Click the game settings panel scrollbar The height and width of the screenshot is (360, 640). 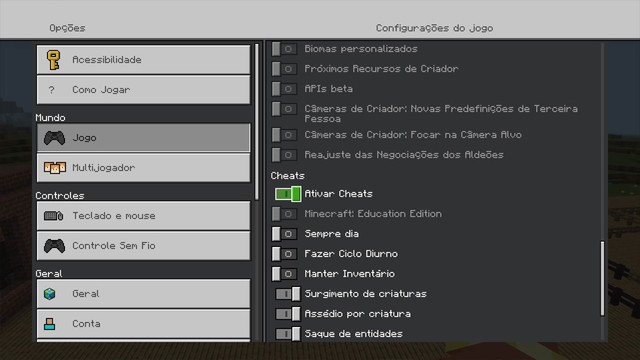tap(602, 278)
